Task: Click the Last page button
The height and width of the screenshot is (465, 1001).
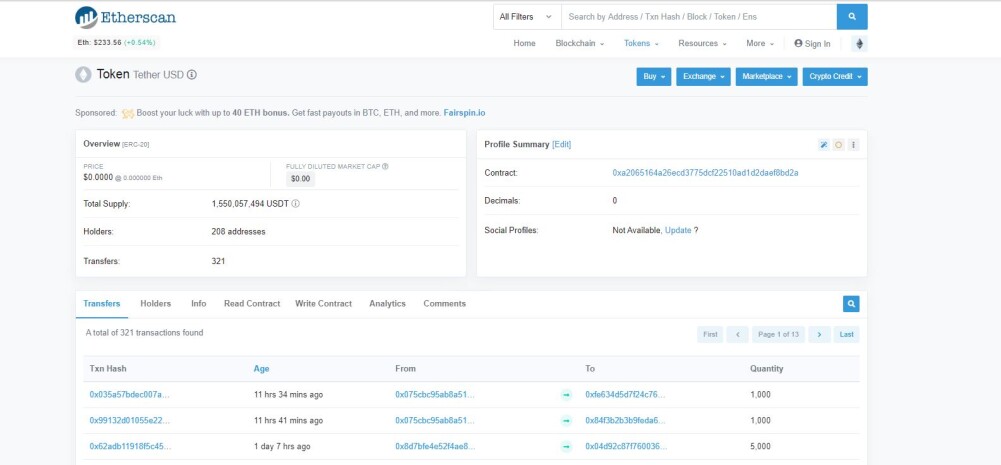Action: [x=847, y=334]
